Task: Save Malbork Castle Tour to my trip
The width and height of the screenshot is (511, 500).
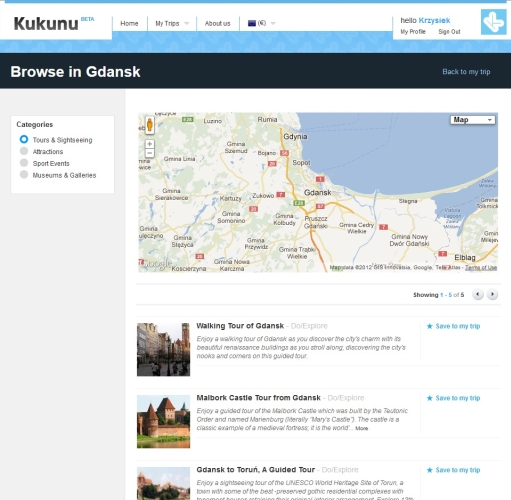Action: 458,398
